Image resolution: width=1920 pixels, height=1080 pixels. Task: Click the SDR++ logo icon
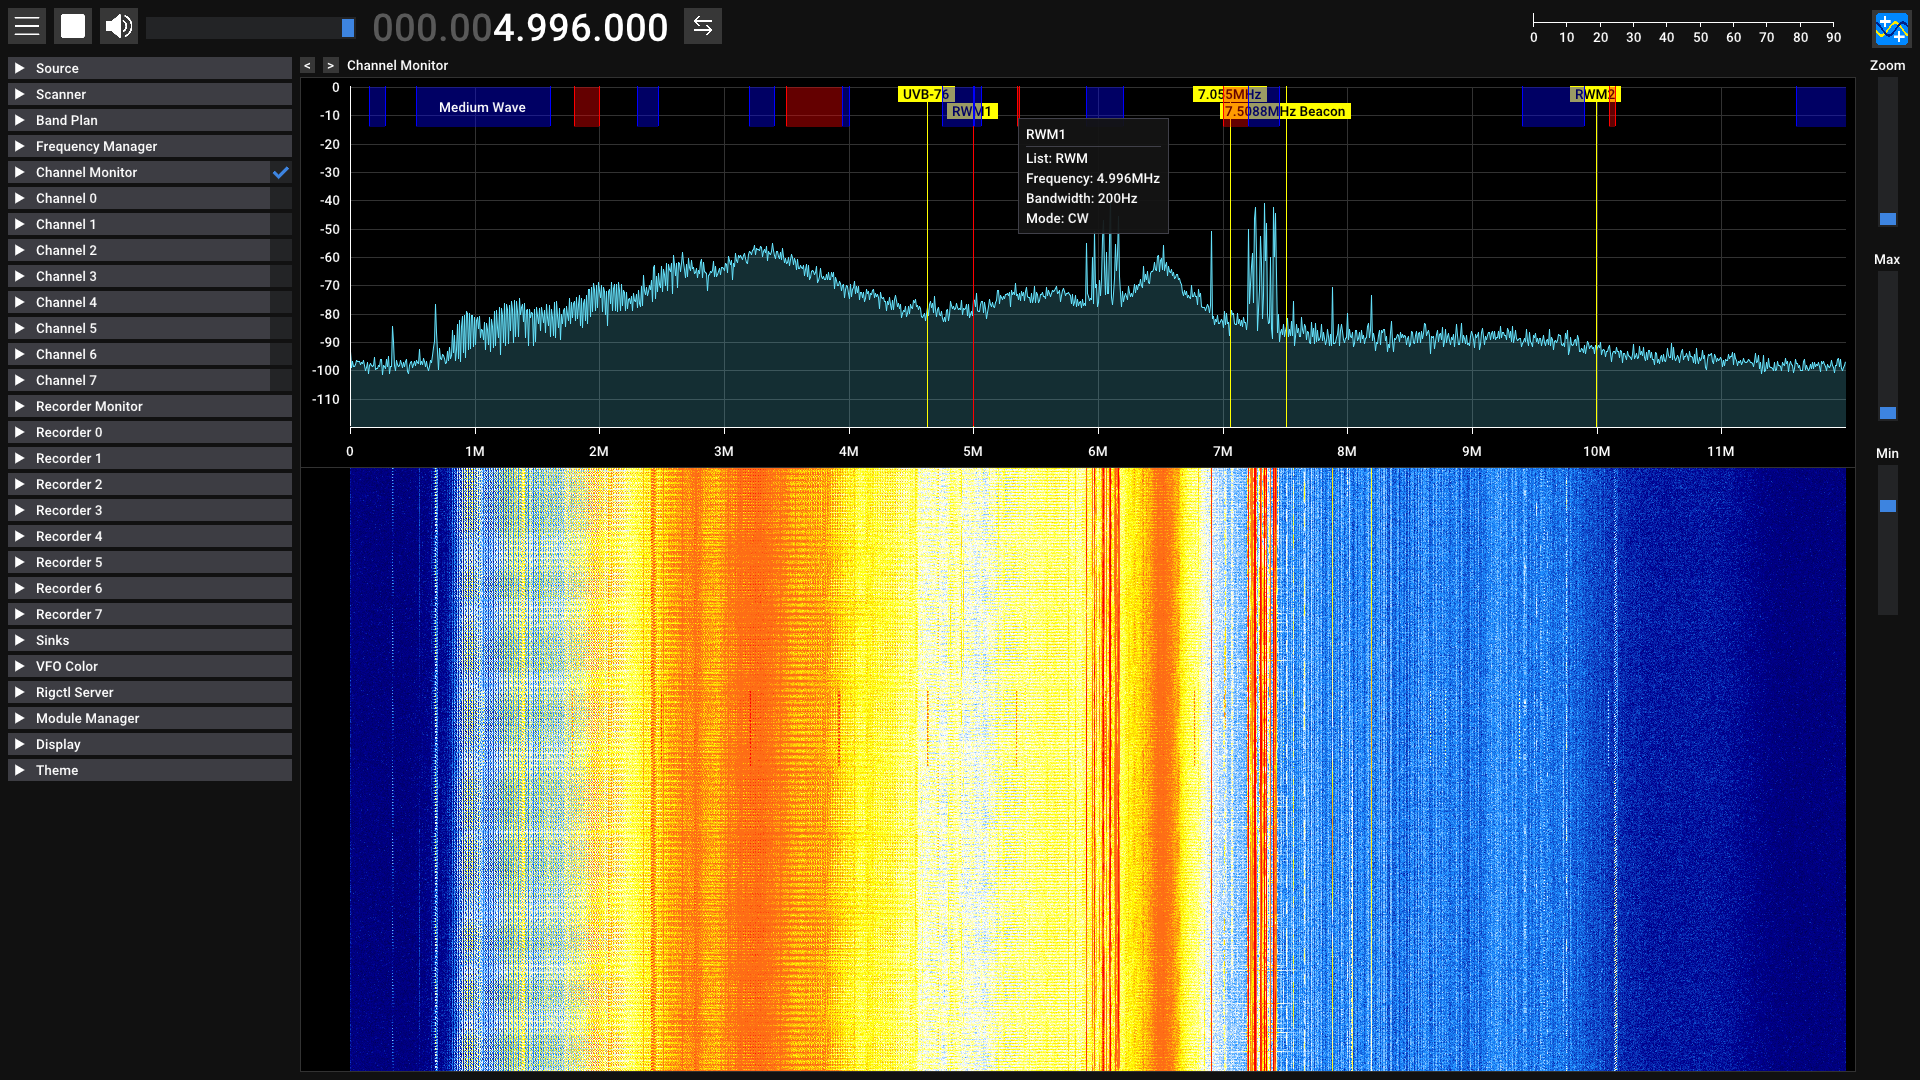click(x=1891, y=28)
